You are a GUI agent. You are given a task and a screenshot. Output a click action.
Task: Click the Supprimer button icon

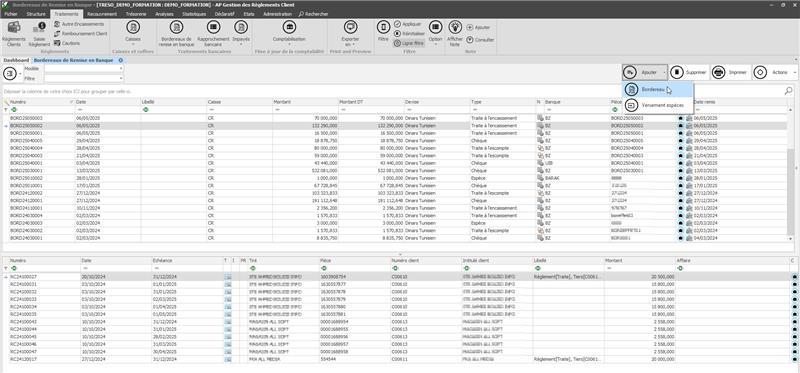point(677,72)
